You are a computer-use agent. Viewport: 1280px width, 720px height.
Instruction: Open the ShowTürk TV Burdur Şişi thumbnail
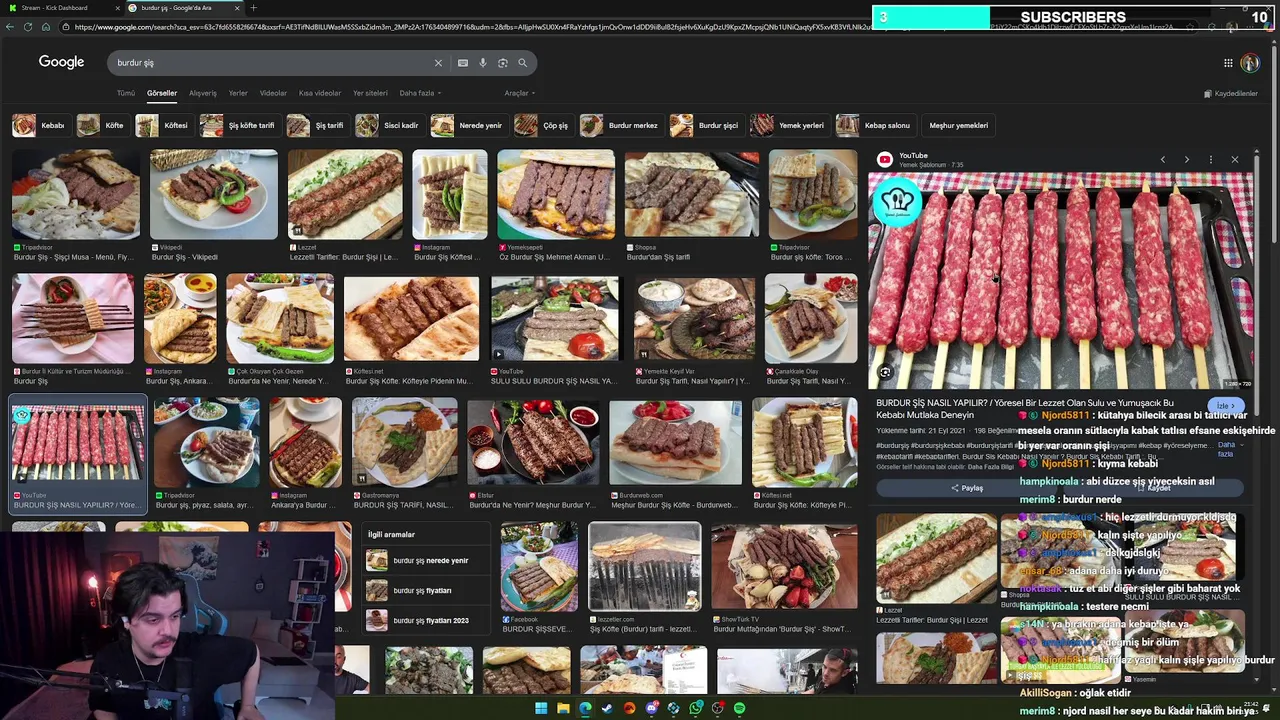pos(784,566)
